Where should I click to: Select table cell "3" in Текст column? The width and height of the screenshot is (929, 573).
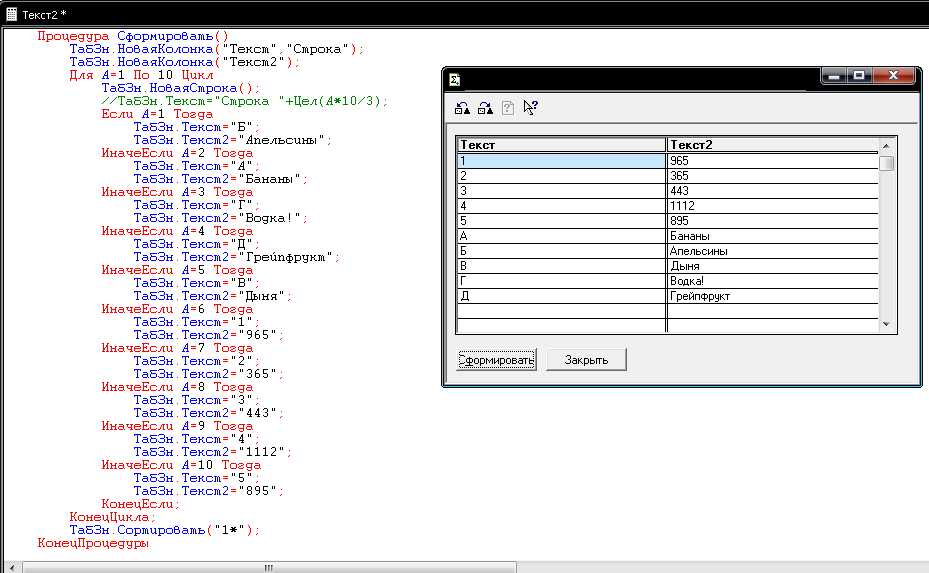pos(562,191)
